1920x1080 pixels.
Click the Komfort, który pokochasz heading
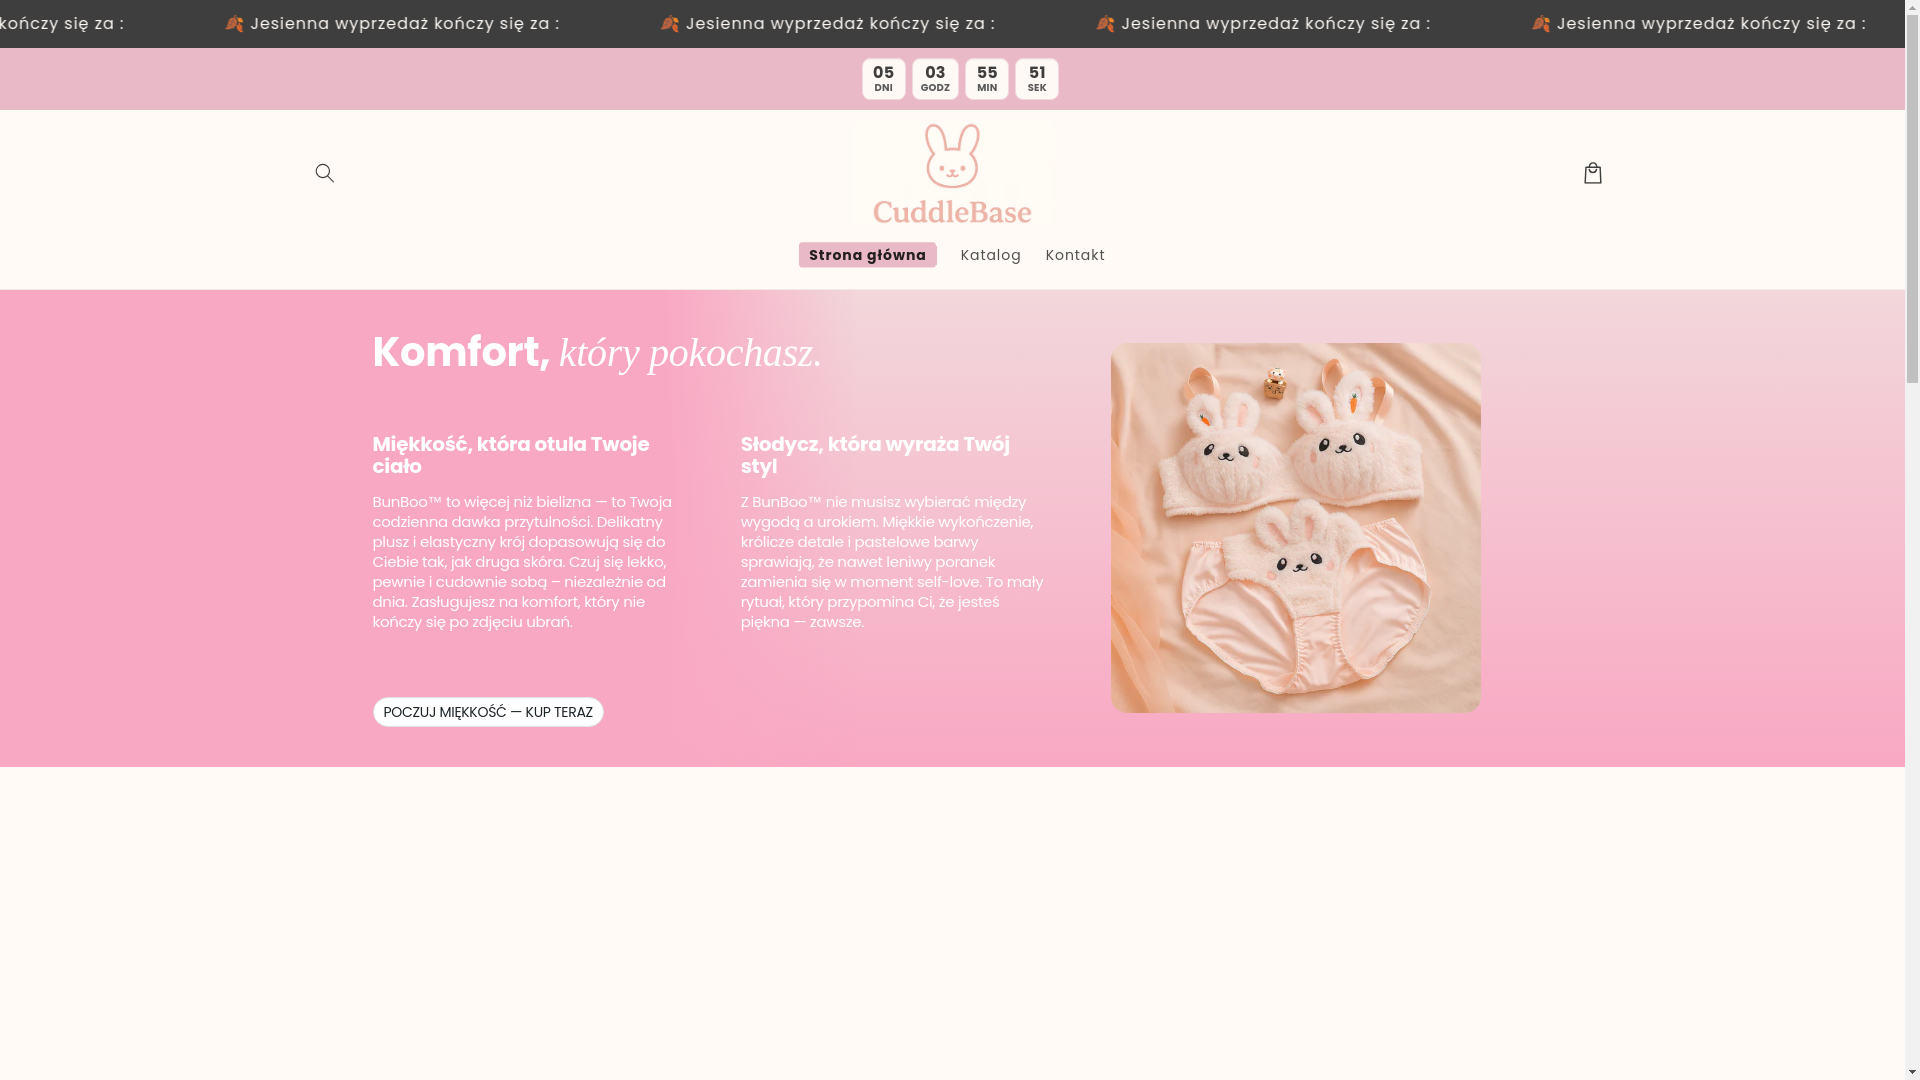[x=597, y=352]
